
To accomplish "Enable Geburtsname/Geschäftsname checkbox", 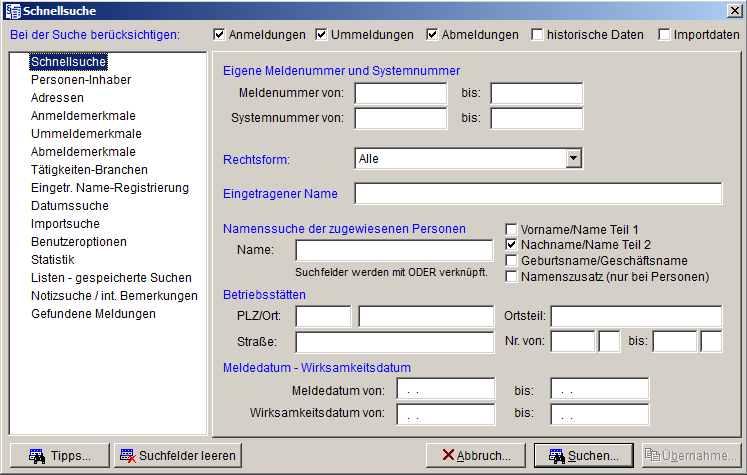I will pos(512,261).
